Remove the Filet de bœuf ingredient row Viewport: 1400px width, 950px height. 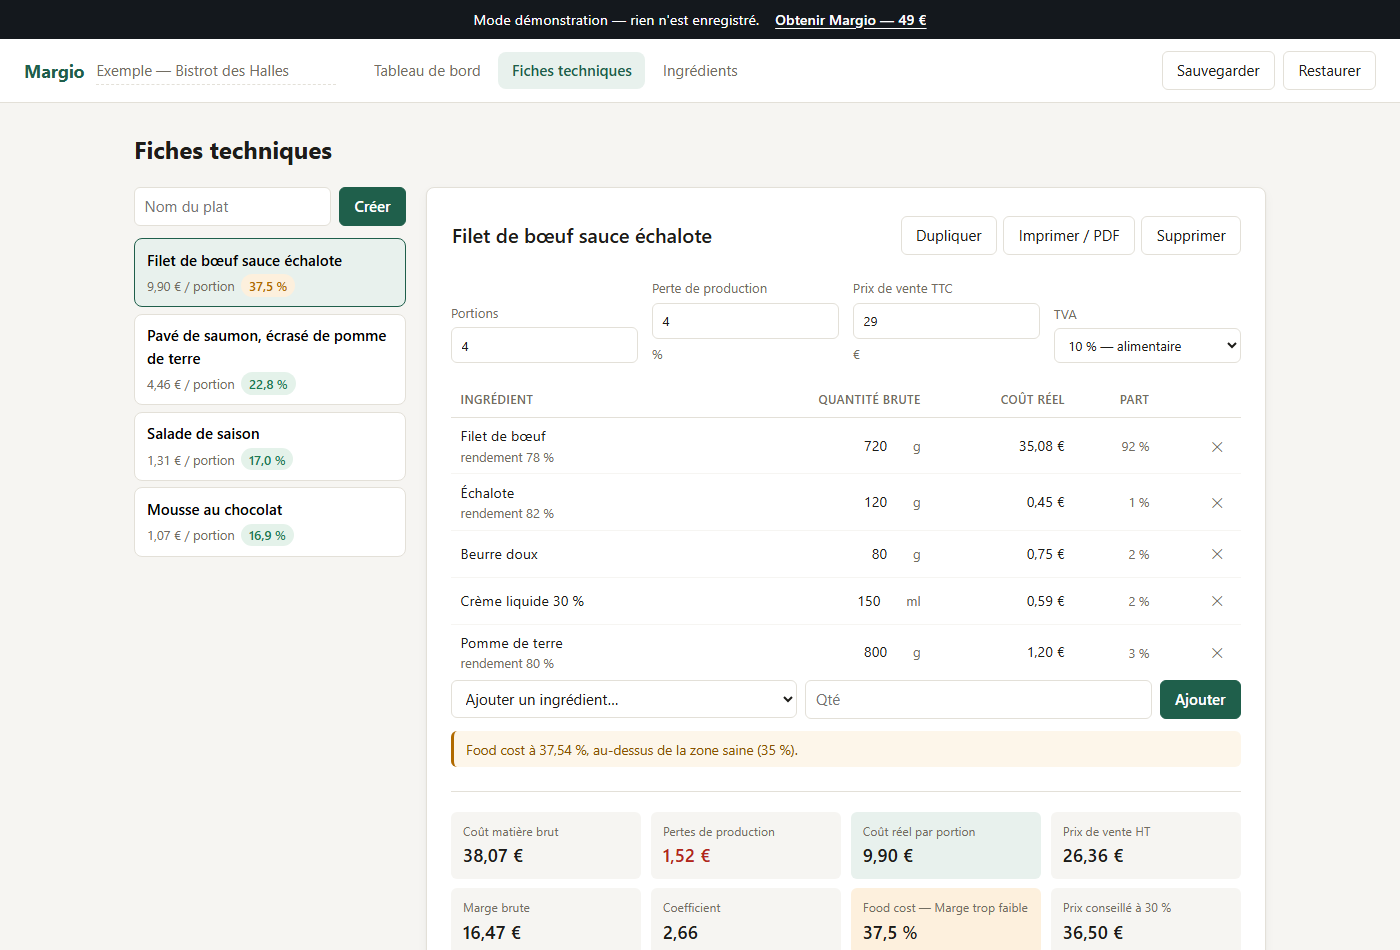(x=1217, y=447)
